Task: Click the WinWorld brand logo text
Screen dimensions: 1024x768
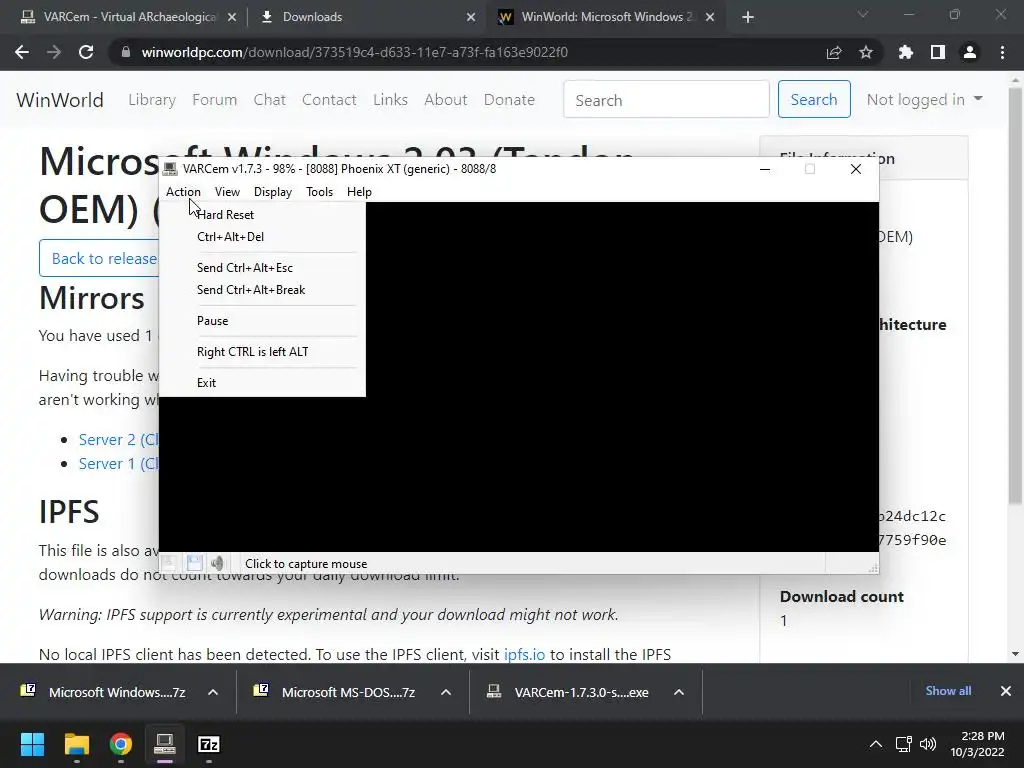Action: coord(60,100)
